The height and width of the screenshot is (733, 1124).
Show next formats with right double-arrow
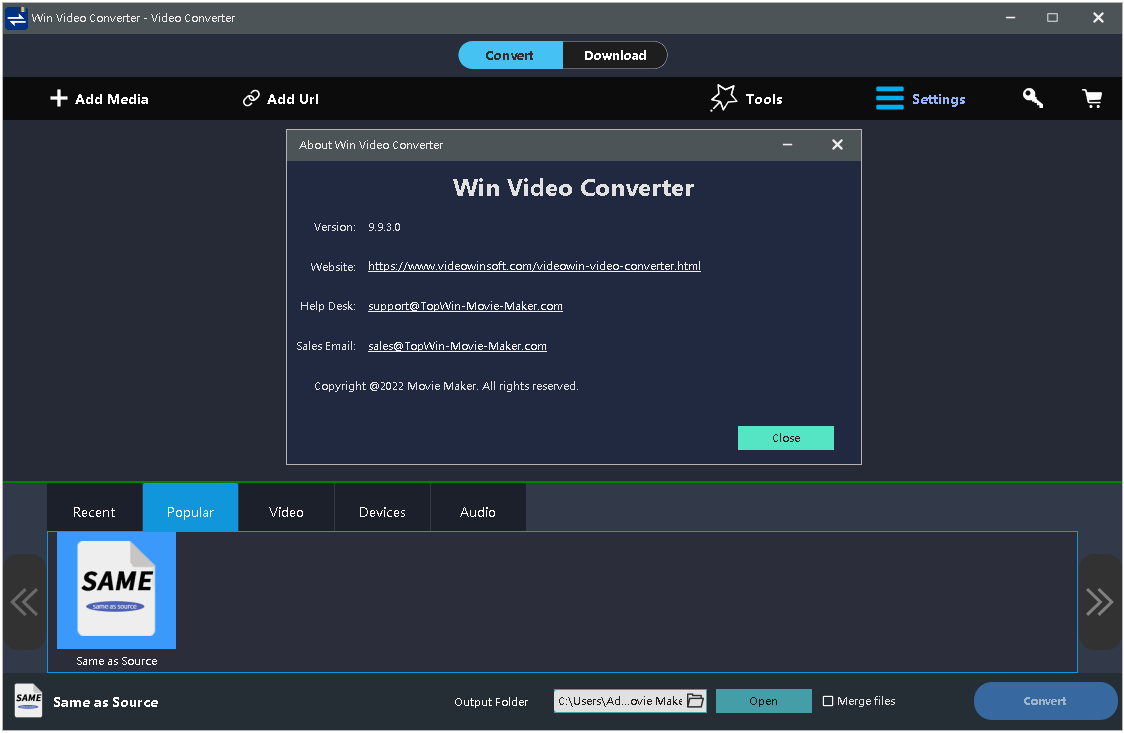(1099, 602)
